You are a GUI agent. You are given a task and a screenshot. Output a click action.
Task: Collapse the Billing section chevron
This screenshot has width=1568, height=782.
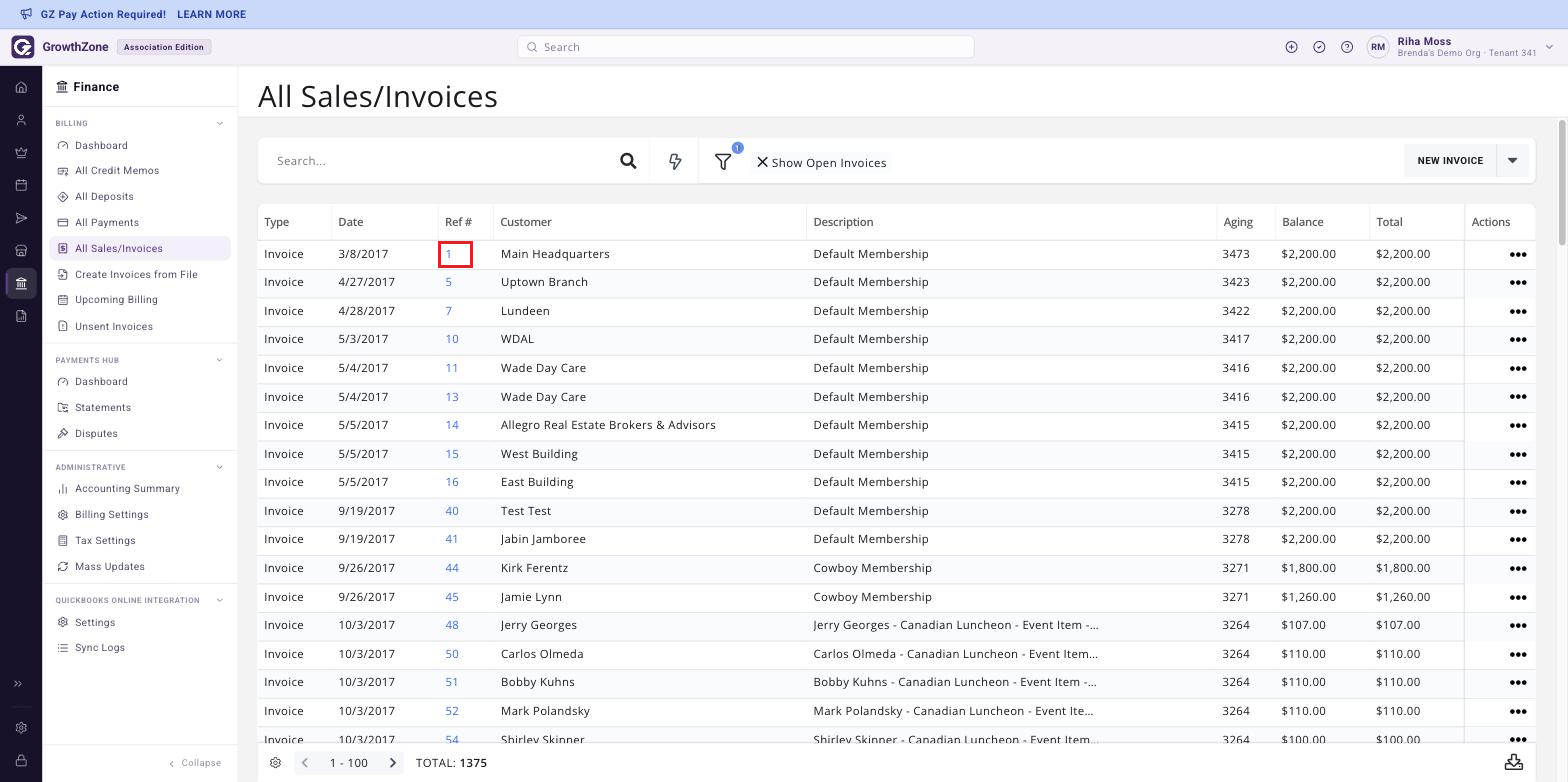click(x=220, y=124)
